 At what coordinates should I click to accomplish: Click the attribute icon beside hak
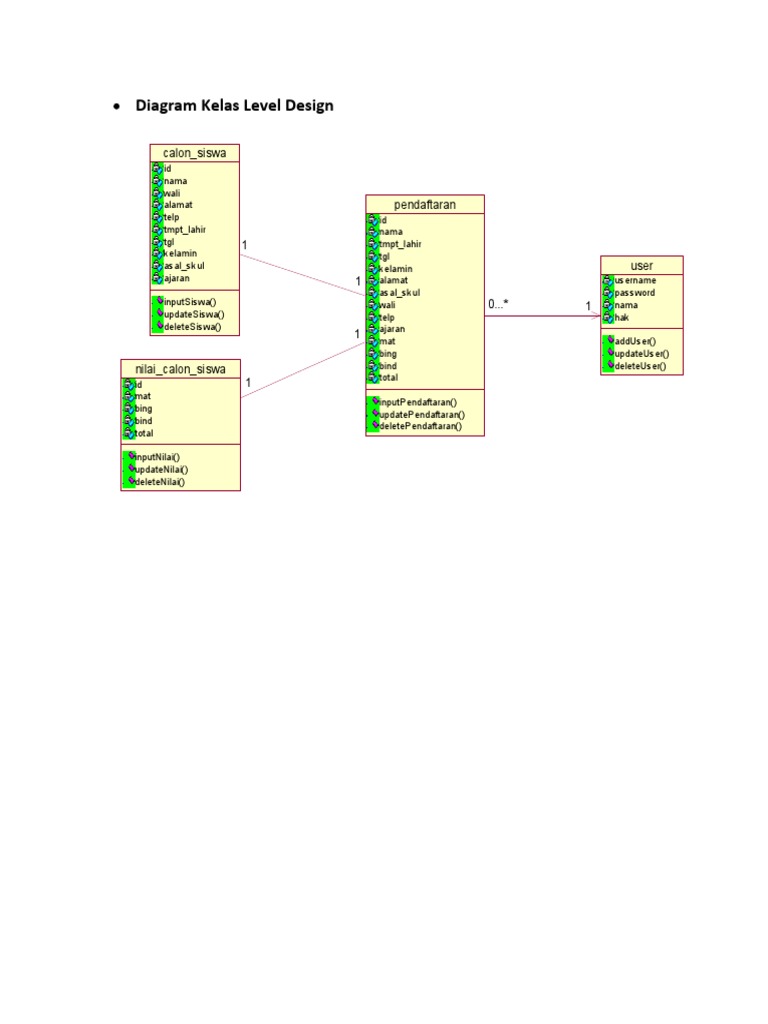pyautogui.click(x=608, y=318)
